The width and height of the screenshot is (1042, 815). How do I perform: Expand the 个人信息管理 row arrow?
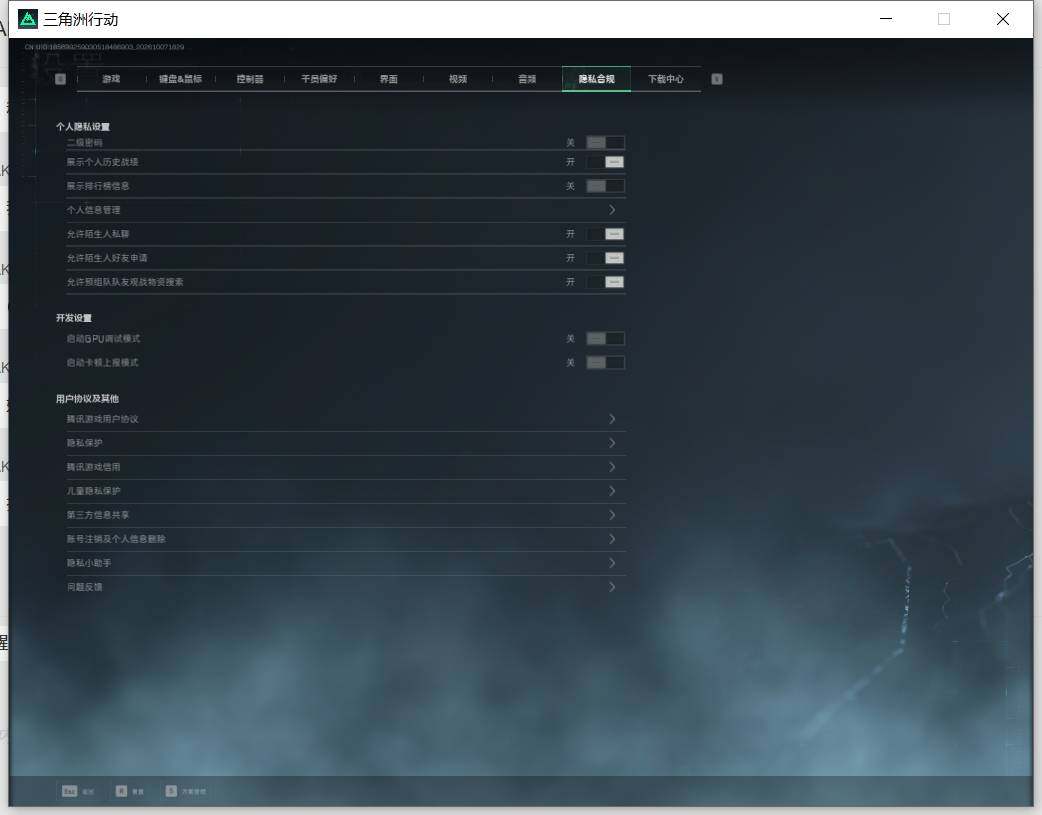612,210
